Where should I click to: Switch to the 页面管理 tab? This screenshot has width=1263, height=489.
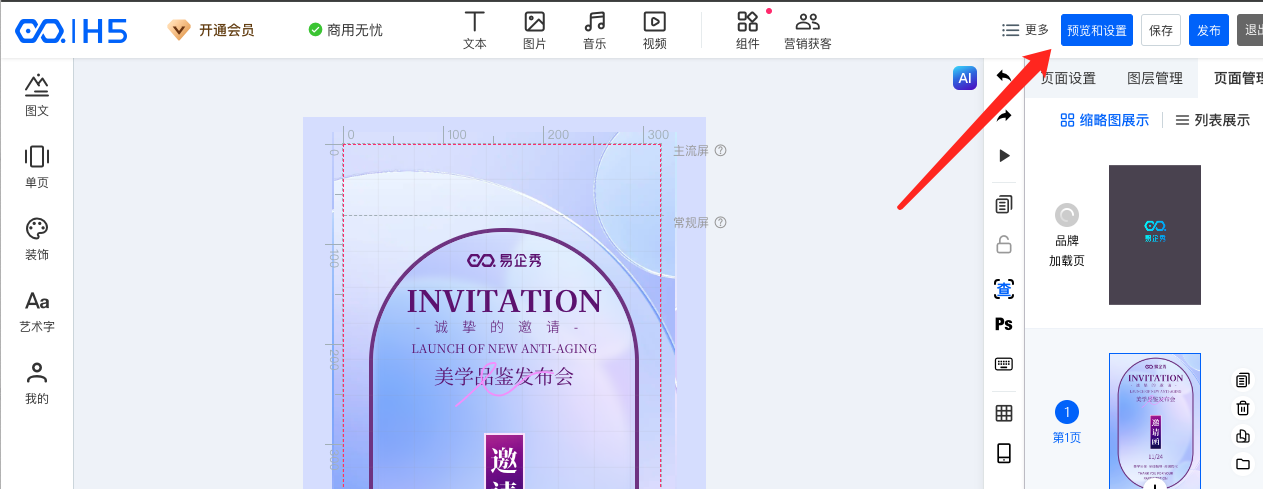point(1238,78)
